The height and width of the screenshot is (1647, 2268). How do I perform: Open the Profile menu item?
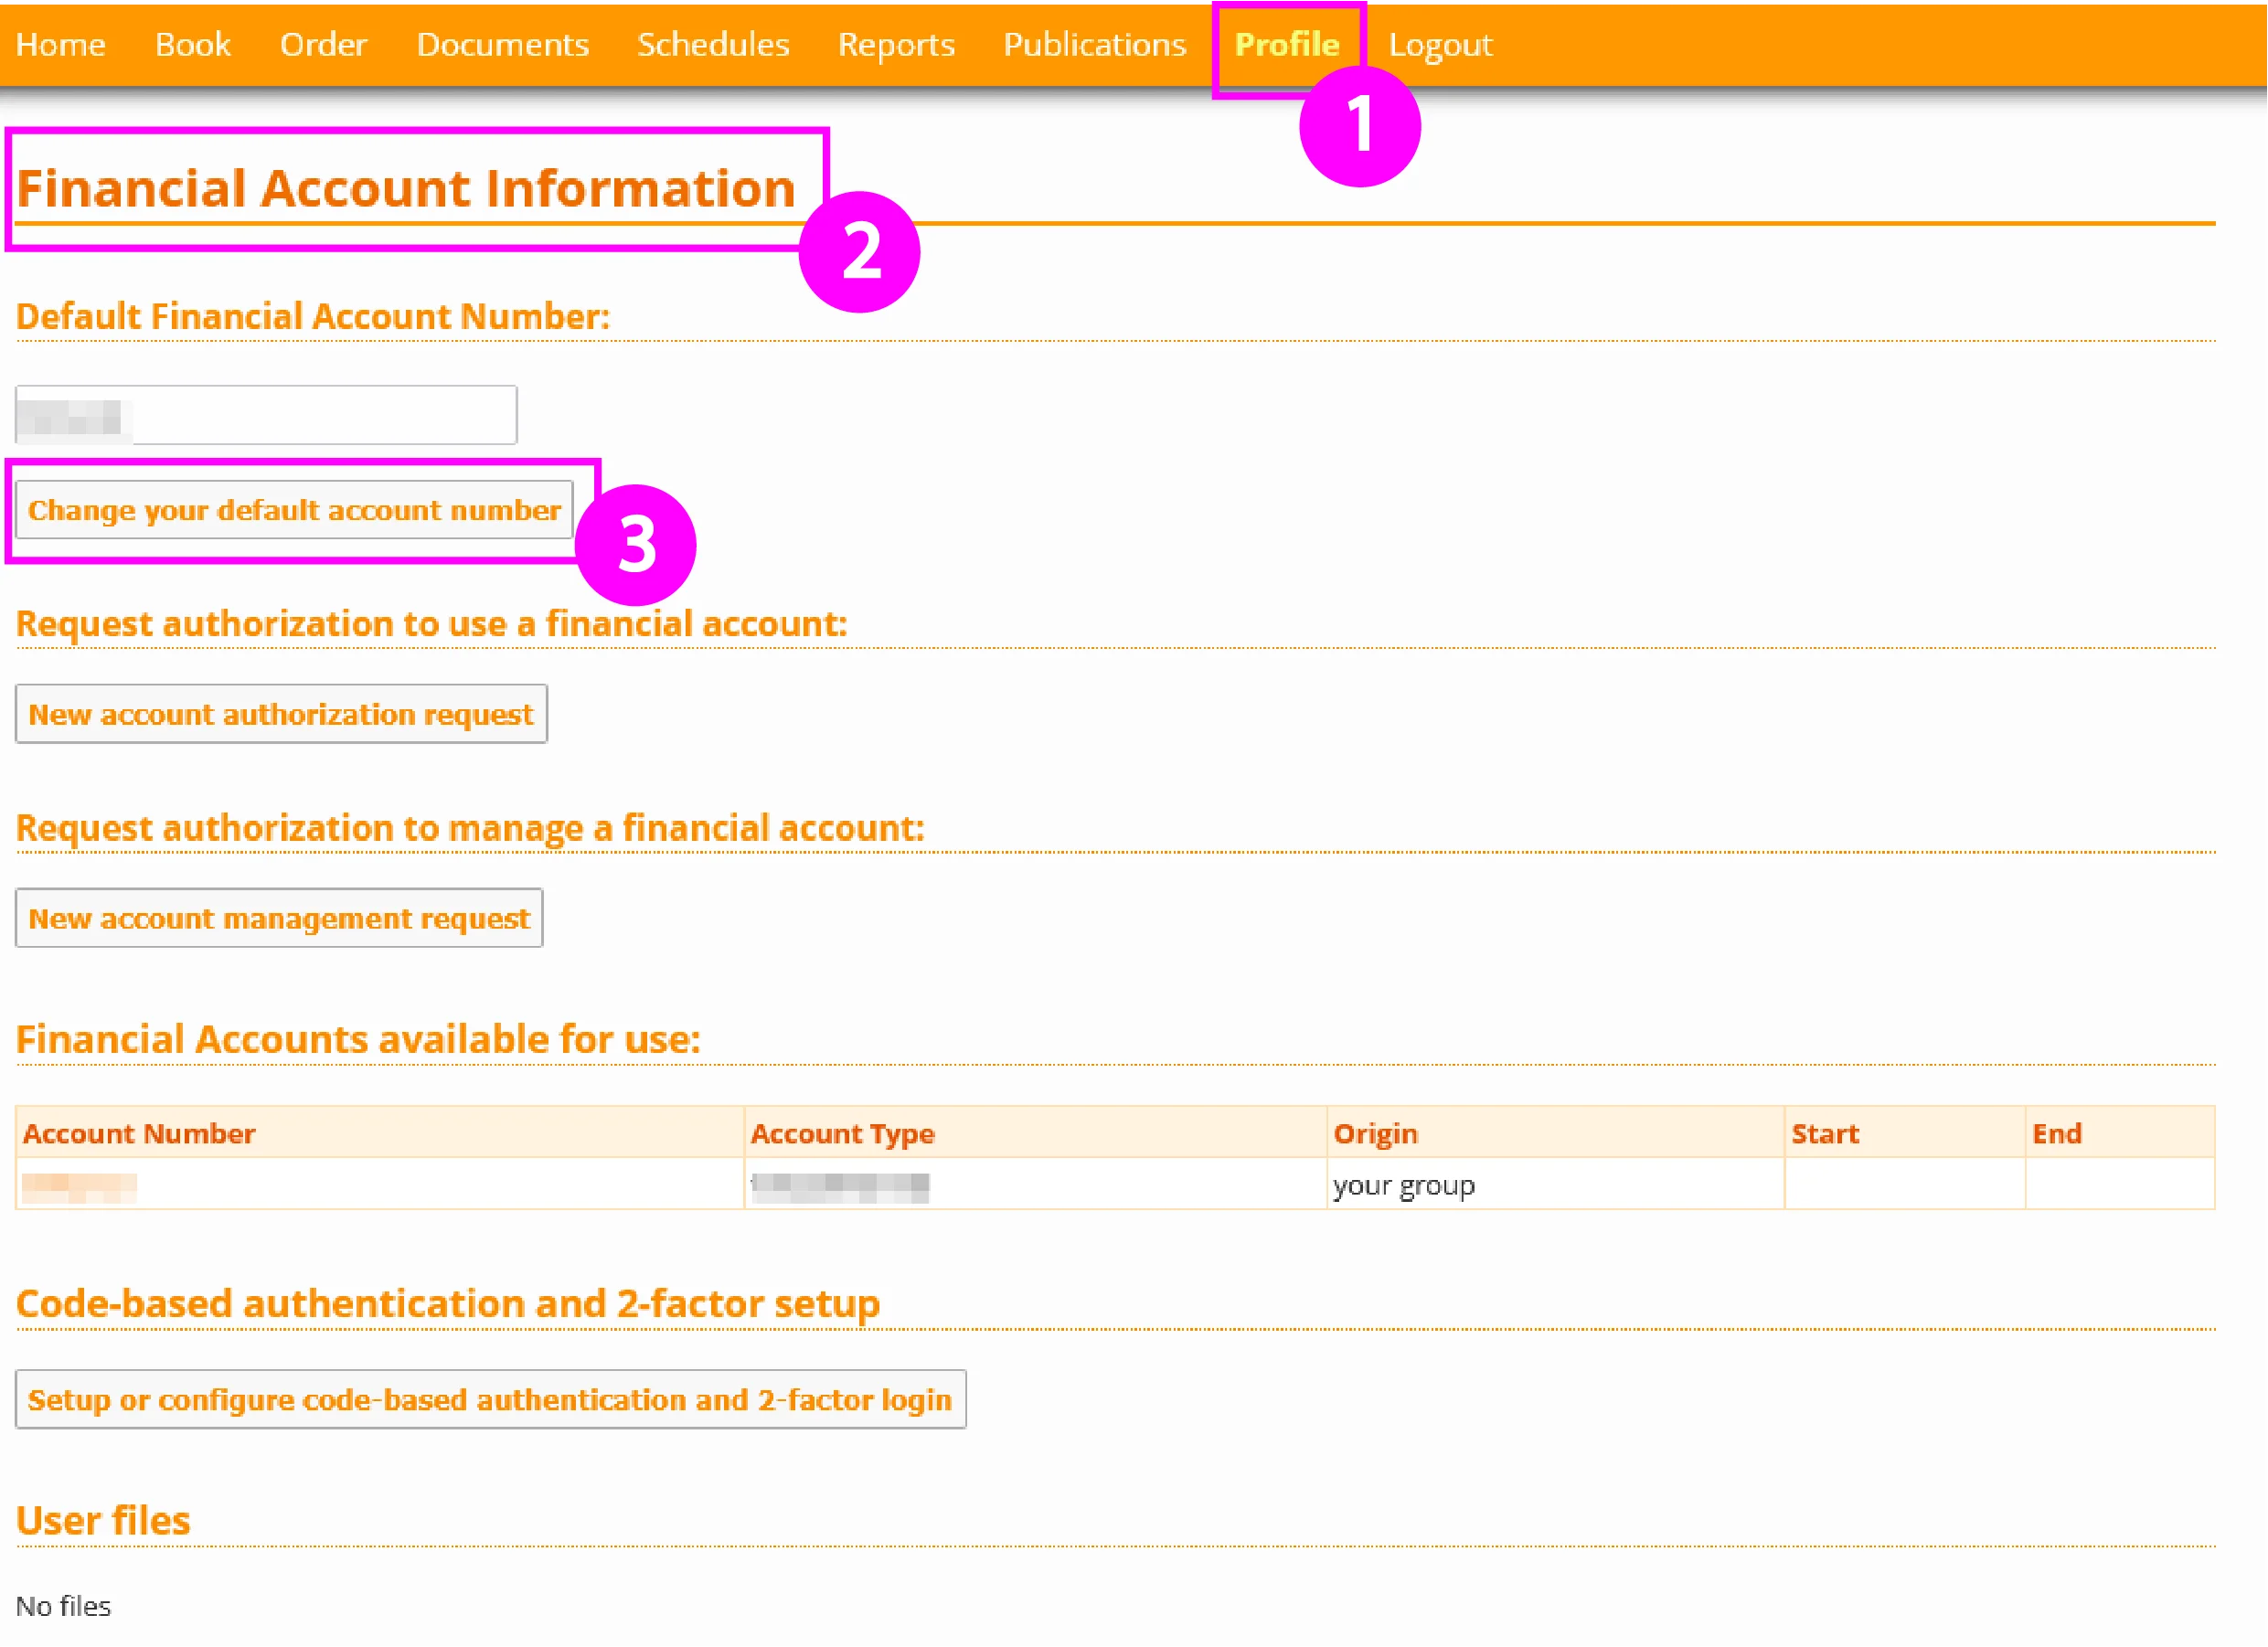tap(1287, 44)
